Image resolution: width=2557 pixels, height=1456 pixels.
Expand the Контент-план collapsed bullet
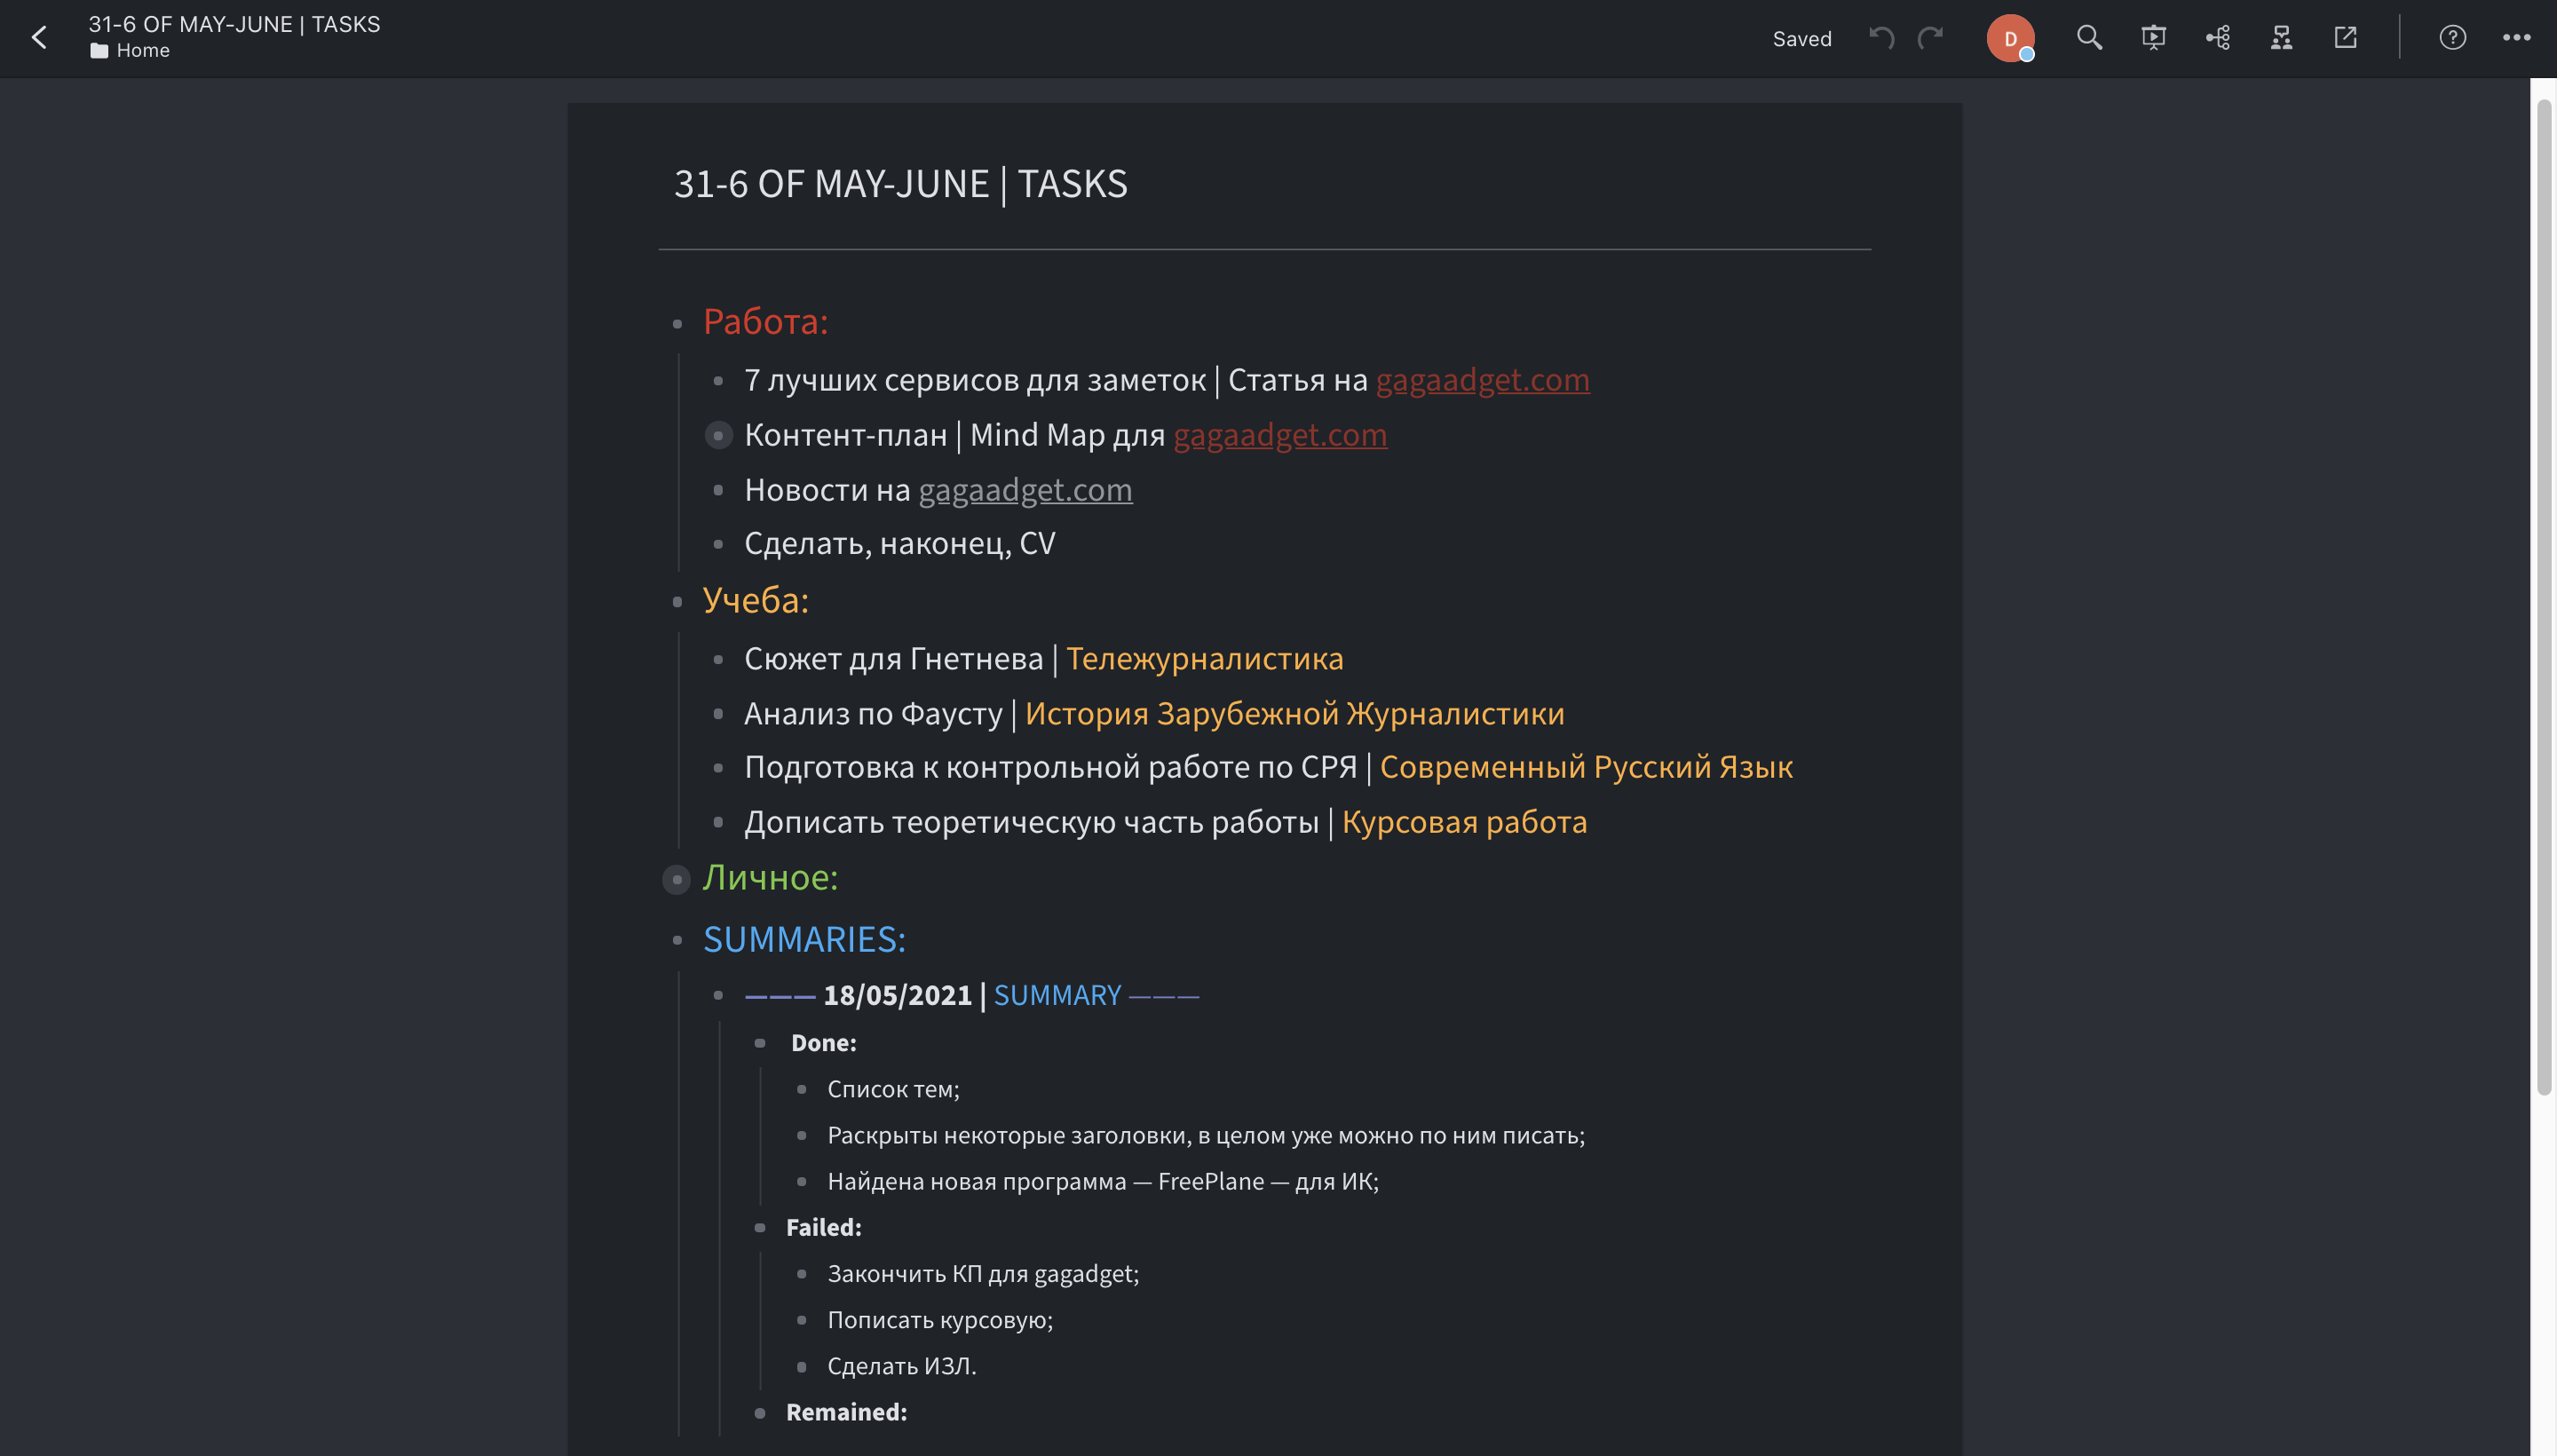[x=718, y=435]
